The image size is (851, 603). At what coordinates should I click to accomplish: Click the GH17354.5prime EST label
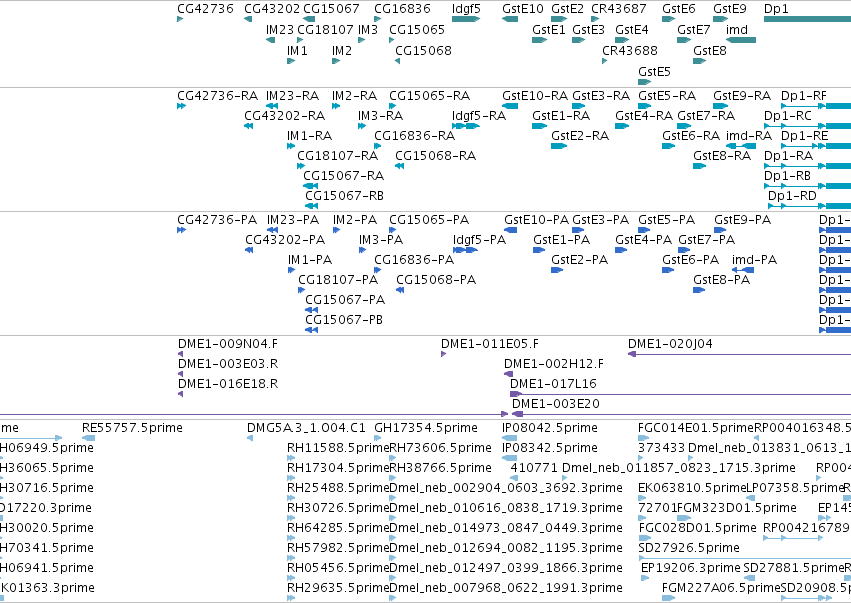pos(426,428)
